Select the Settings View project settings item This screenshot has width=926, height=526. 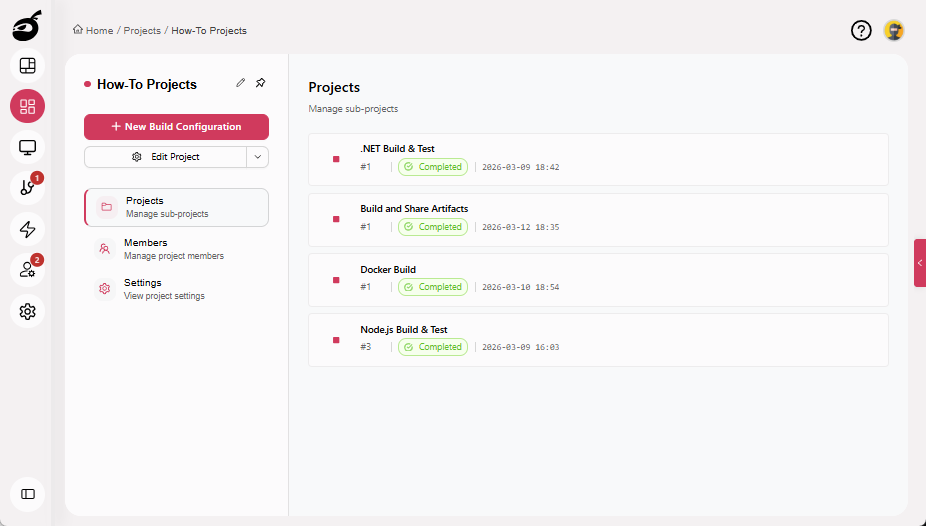point(177,289)
